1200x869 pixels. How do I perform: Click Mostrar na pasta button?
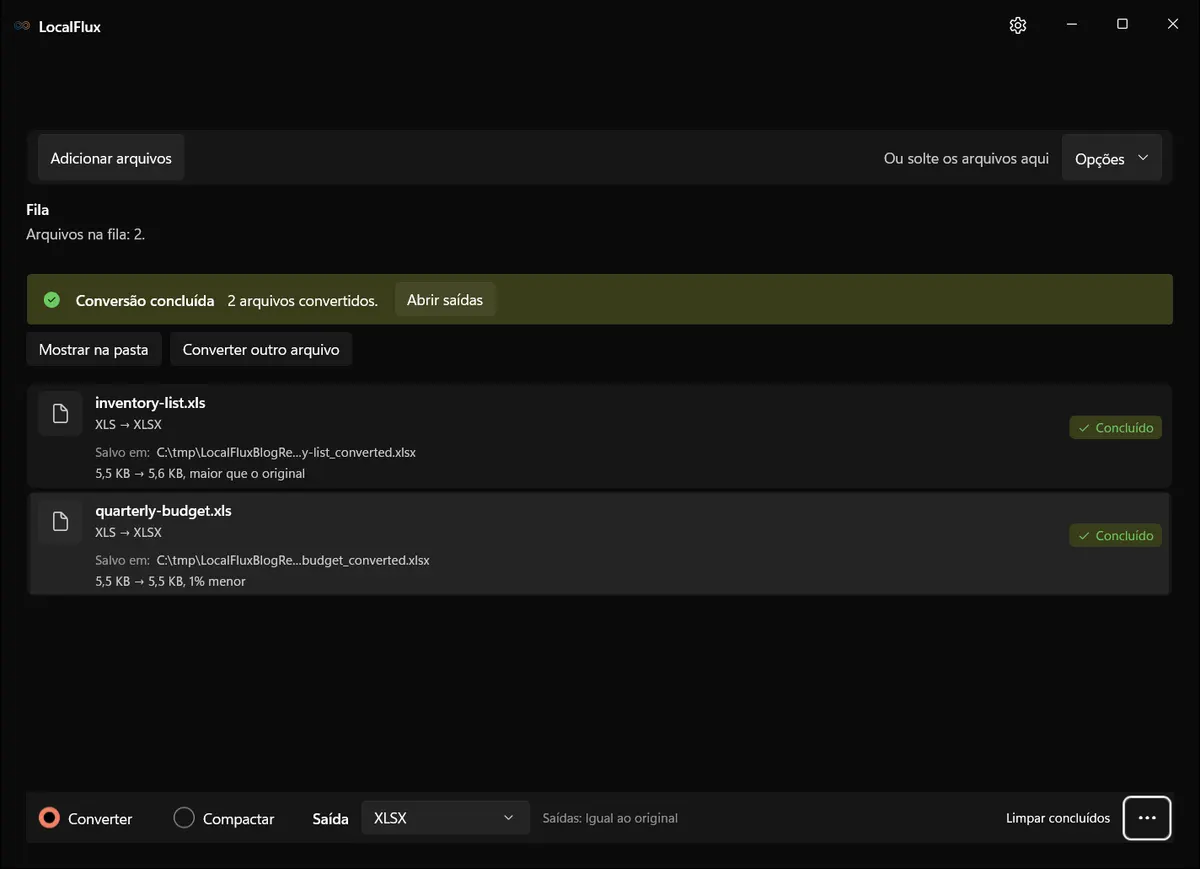[94, 350]
